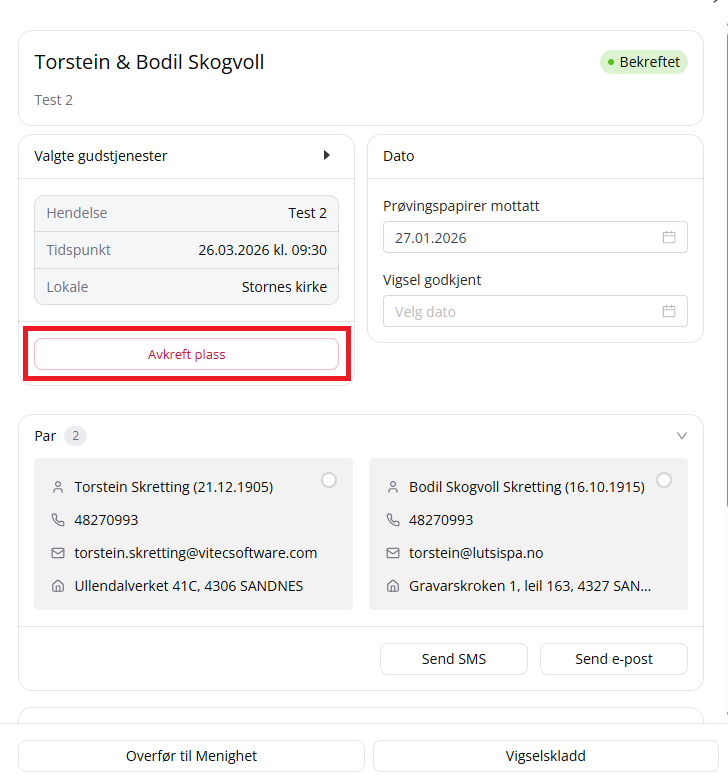
Task: Collapse the Par section chevron
Action: click(682, 436)
